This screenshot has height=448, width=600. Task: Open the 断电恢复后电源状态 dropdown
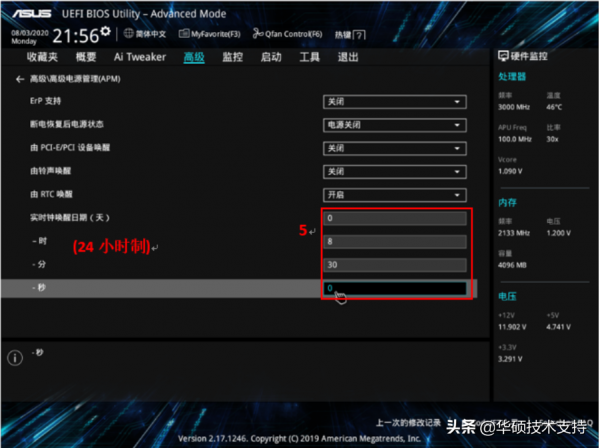(394, 125)
